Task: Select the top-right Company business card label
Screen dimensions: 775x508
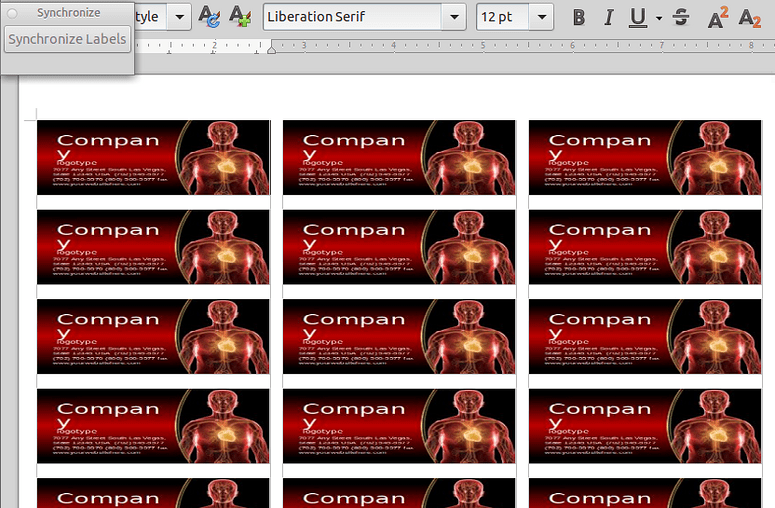Action: [x=645, y=157]
